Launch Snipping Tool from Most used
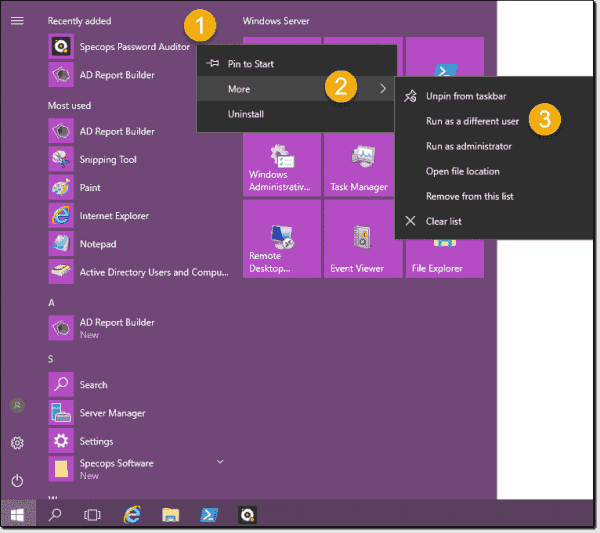Image resolution: width=600 pixels, height=533 pixels. click(x=107, y=160)
